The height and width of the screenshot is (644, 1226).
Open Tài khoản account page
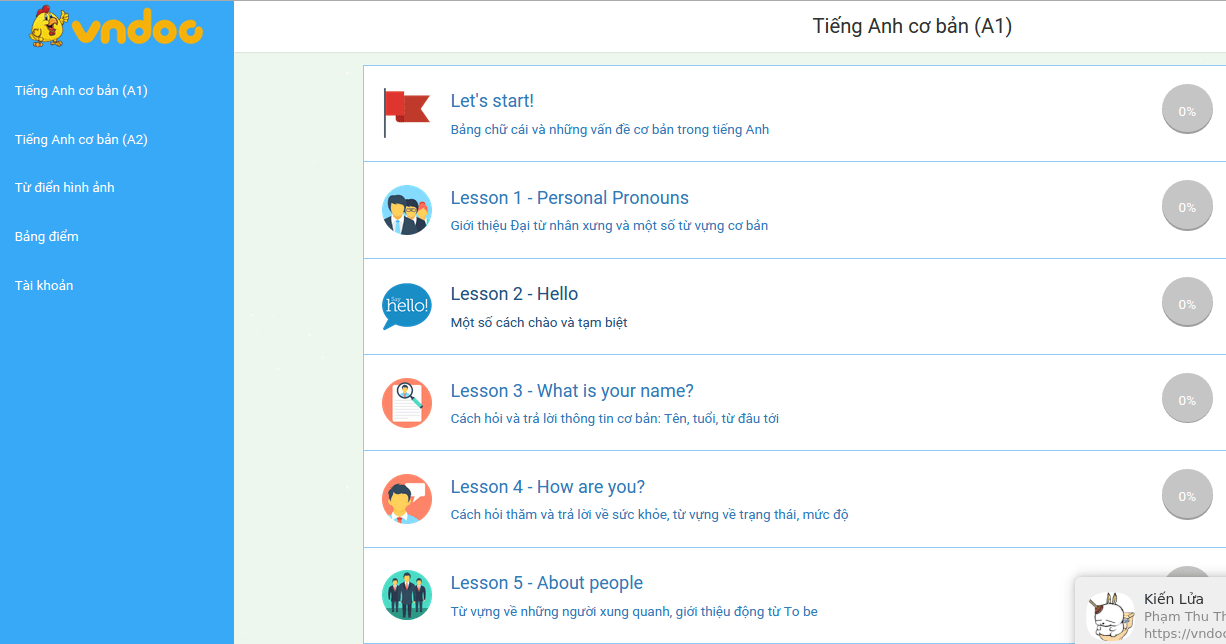coord(44,286)
